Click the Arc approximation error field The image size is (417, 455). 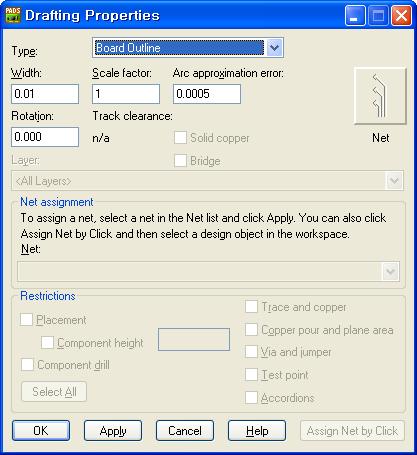pyautogui.click(x=207, y=94)
